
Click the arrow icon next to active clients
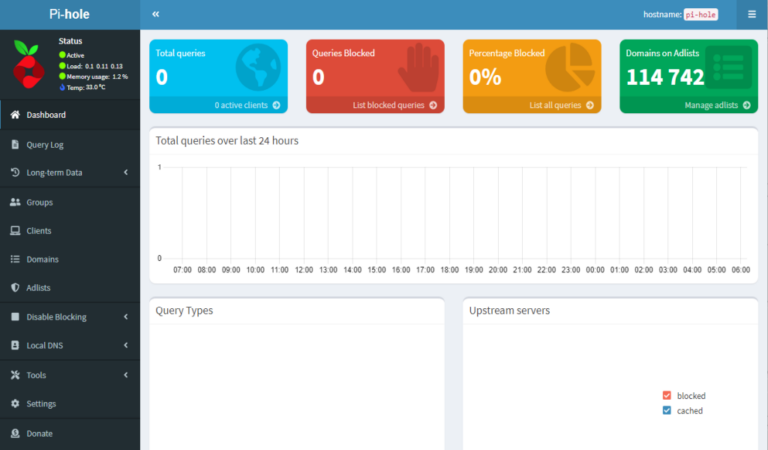coord(276,105)
